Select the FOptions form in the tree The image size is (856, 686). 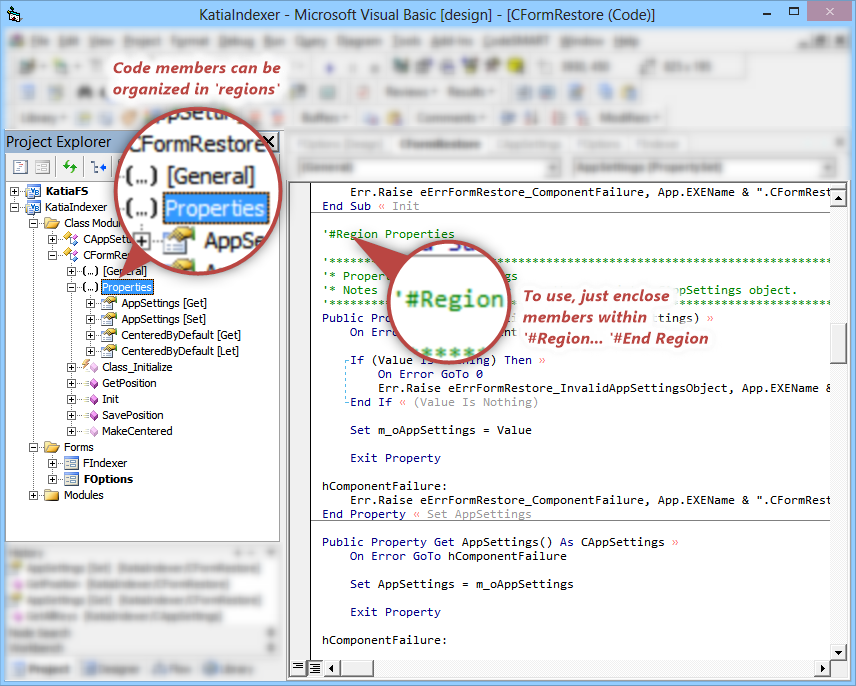[108, 479]
